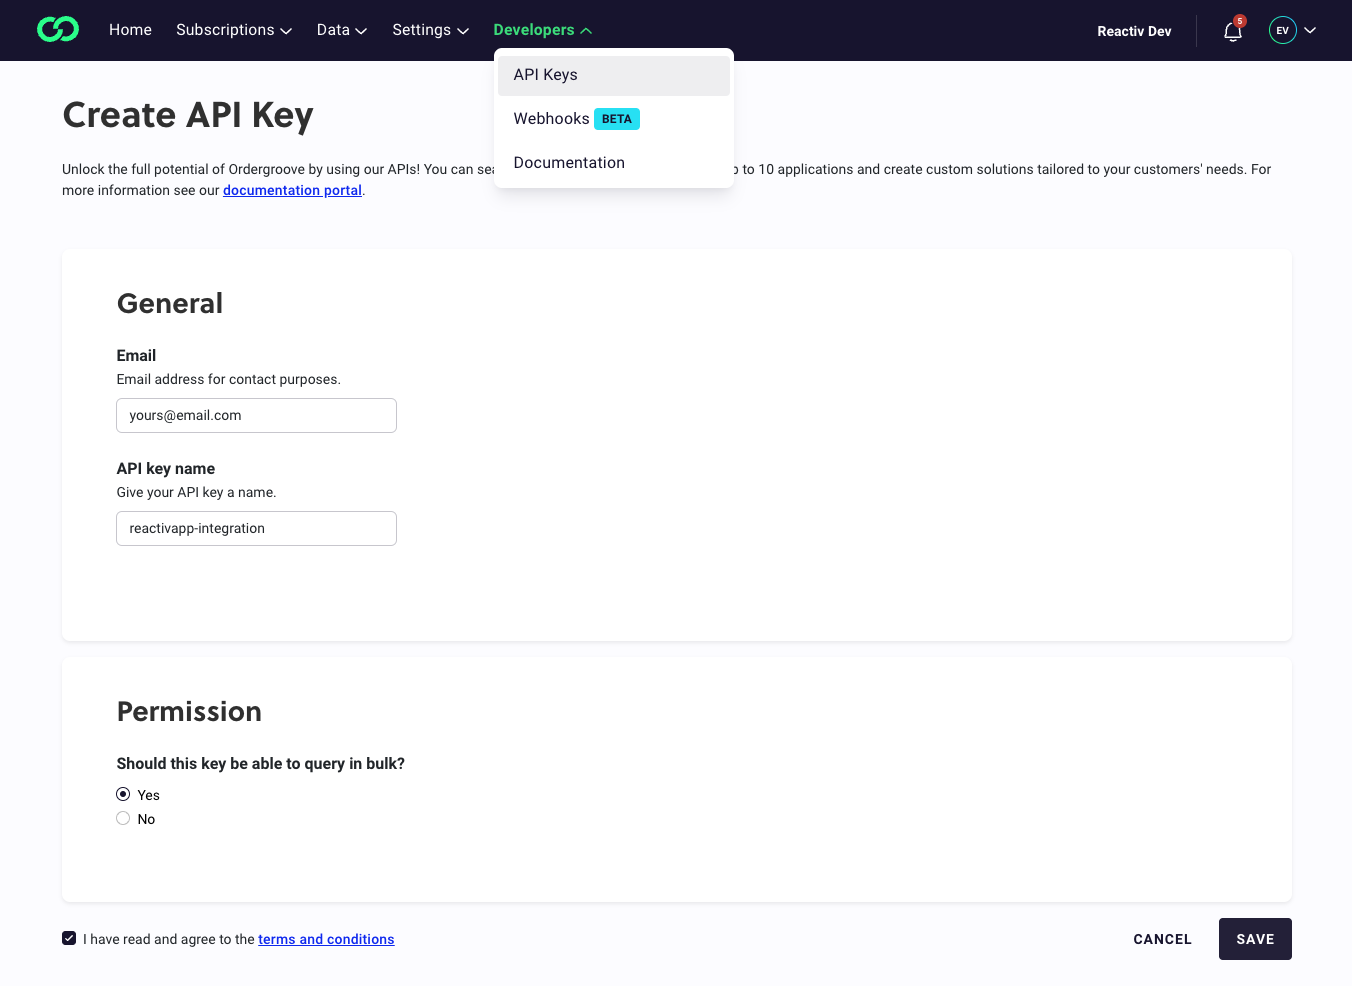Click the EV user avatar

pos(1282,30)
